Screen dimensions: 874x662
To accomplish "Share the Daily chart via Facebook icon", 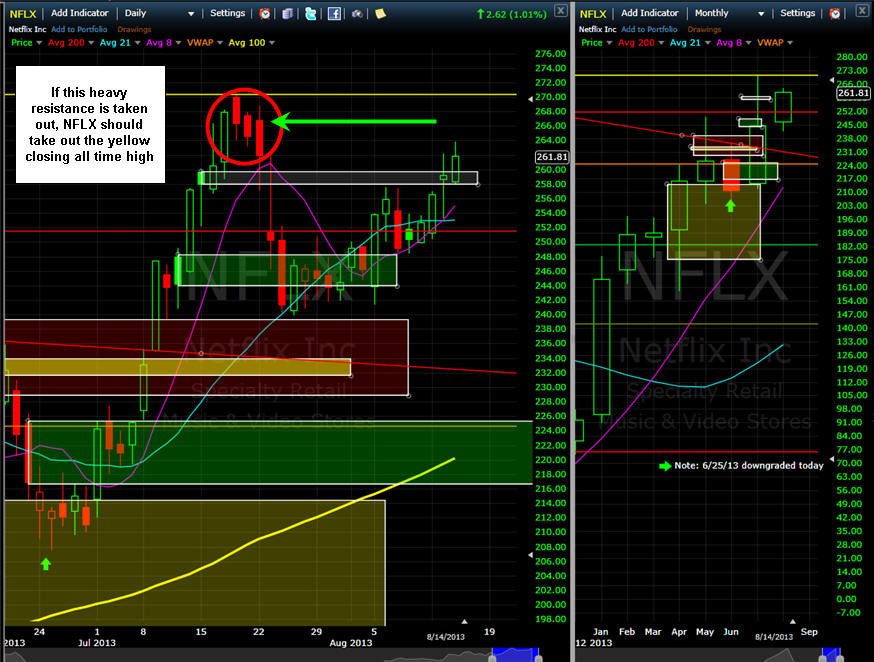I will click(x=334, y=13).
